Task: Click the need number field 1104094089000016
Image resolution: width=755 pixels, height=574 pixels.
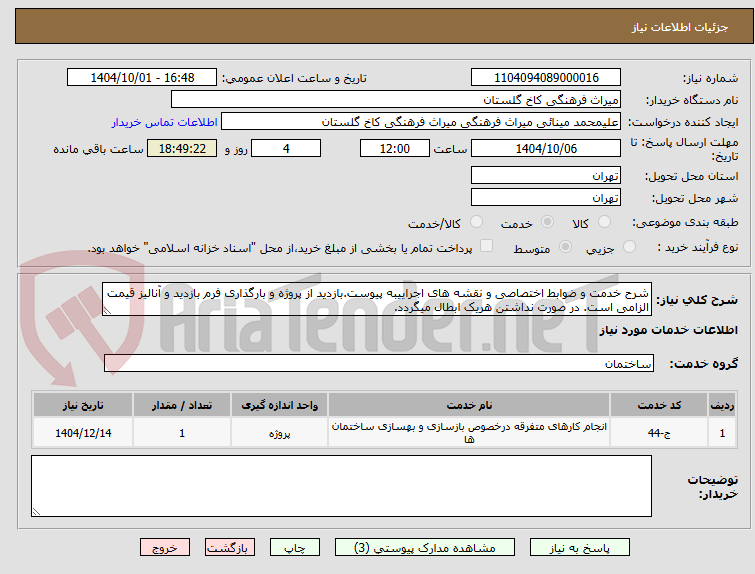Action: 546,78
